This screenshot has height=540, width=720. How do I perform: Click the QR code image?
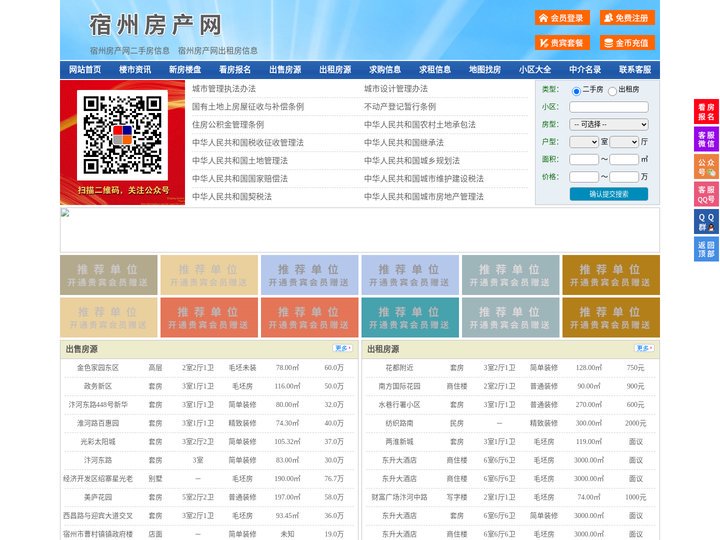(x=122, y=135)
